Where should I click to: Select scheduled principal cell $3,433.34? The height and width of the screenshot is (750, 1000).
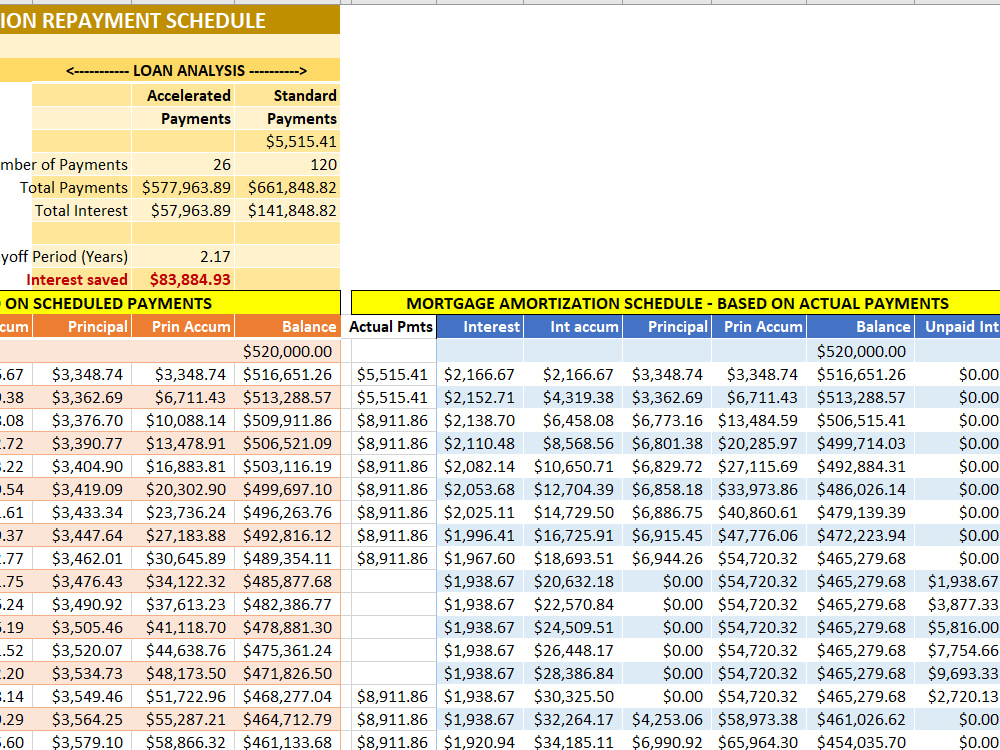tap(82, 512)
